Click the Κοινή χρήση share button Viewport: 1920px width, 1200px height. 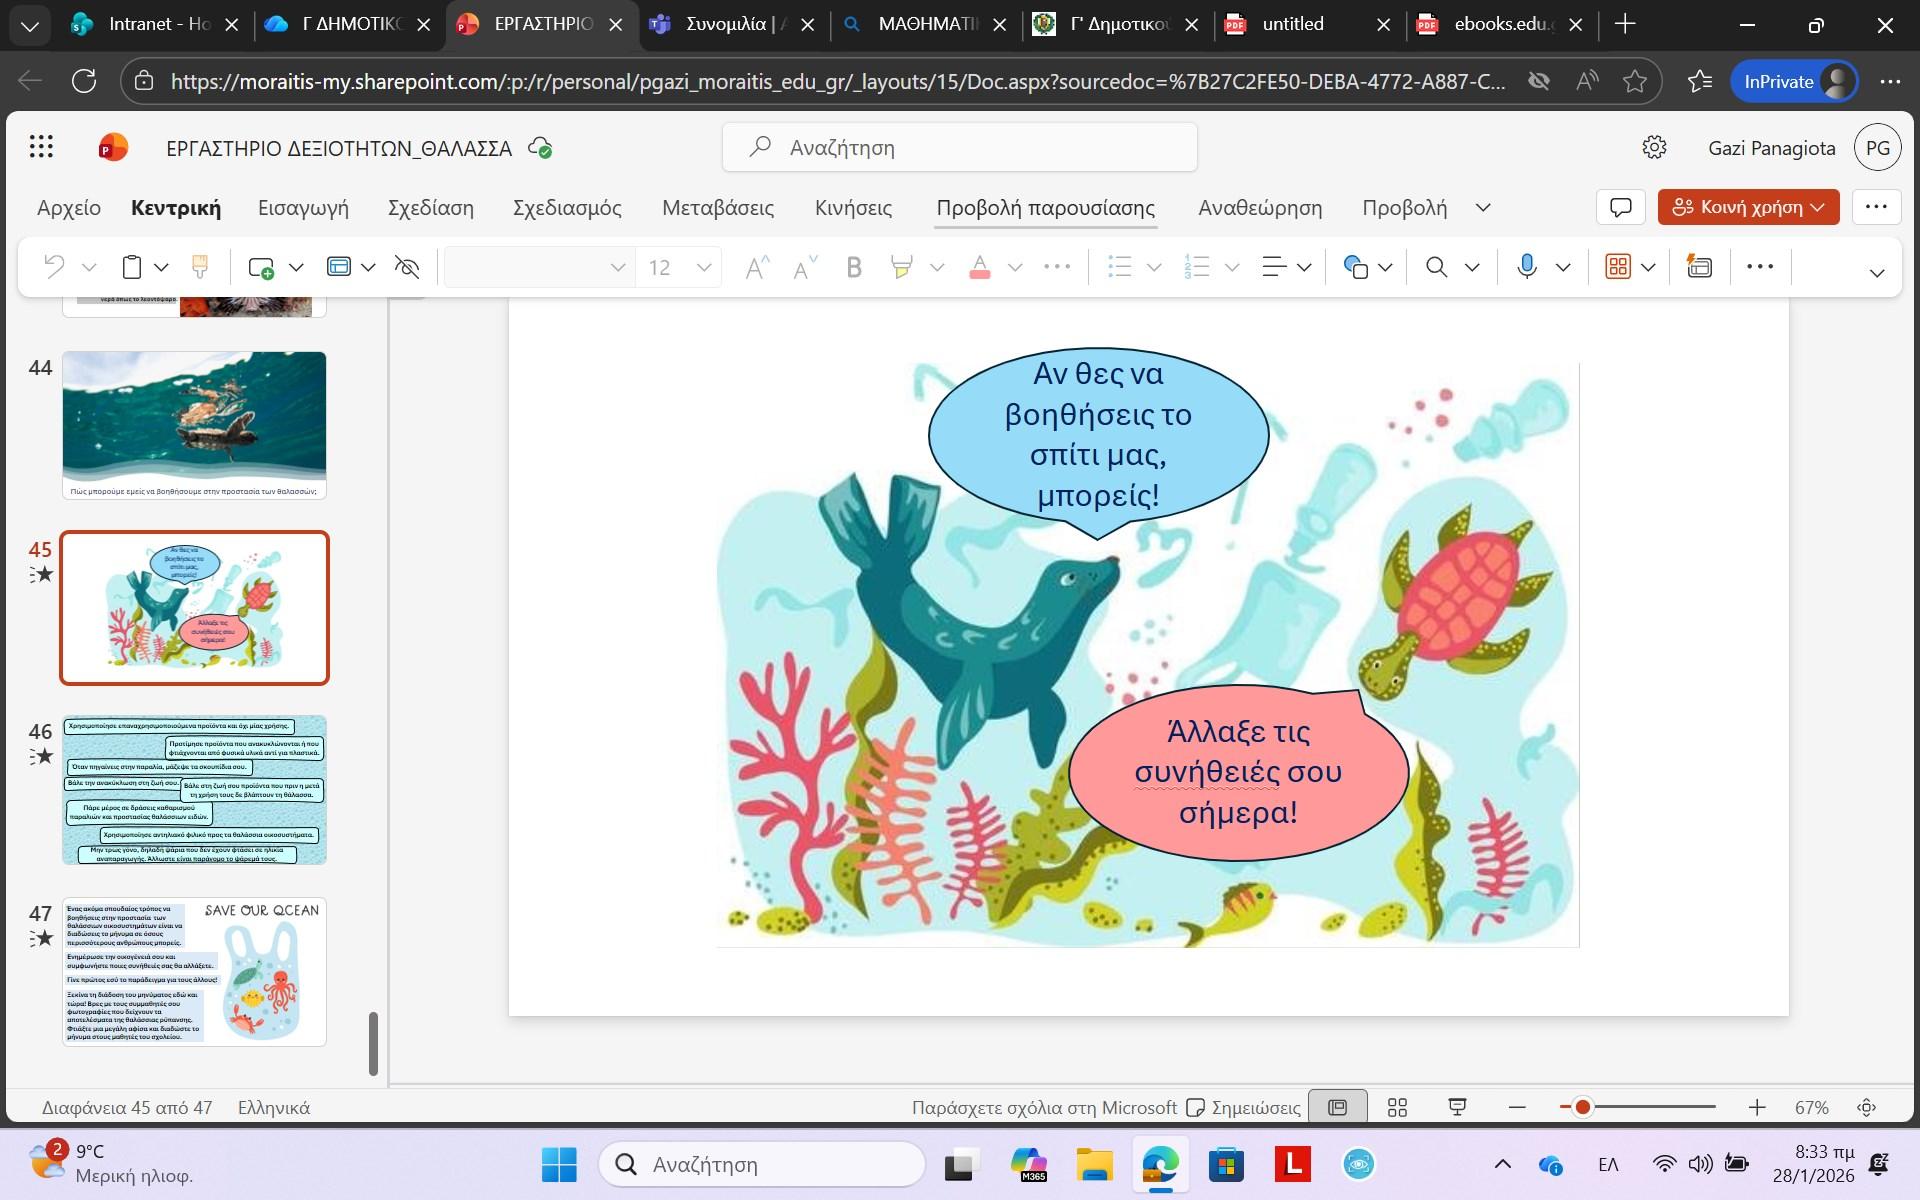(x=1747, y=207)
